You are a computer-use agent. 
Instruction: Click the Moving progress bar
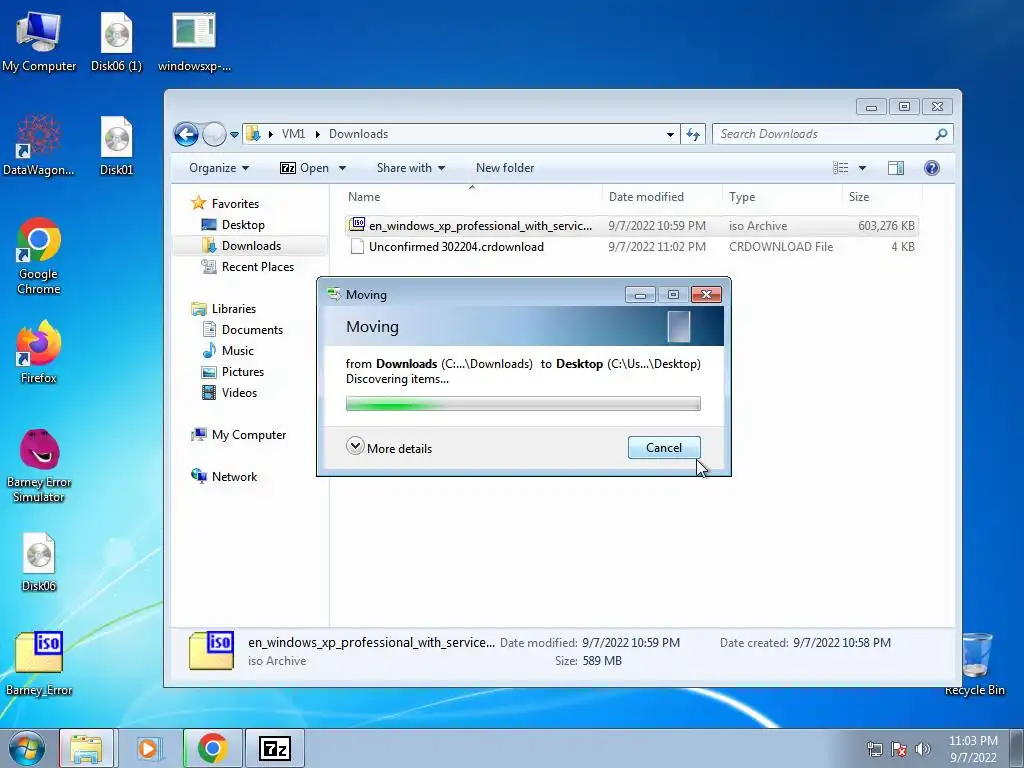click(x=523, y=404)
